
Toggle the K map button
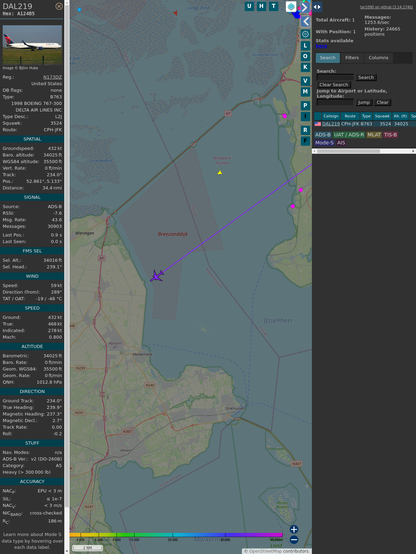coord(305,67)
